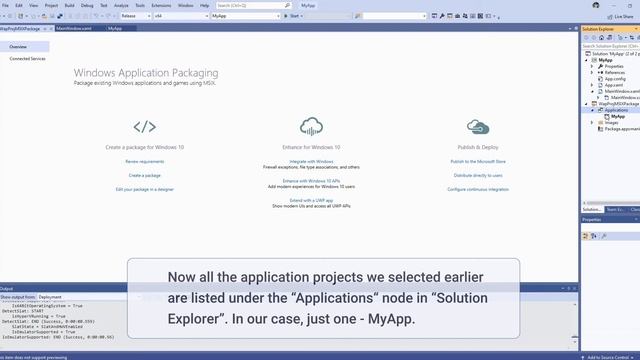
Task: Click the Enhance for Windows 10 cloud icon
Action: coord(311,127)
